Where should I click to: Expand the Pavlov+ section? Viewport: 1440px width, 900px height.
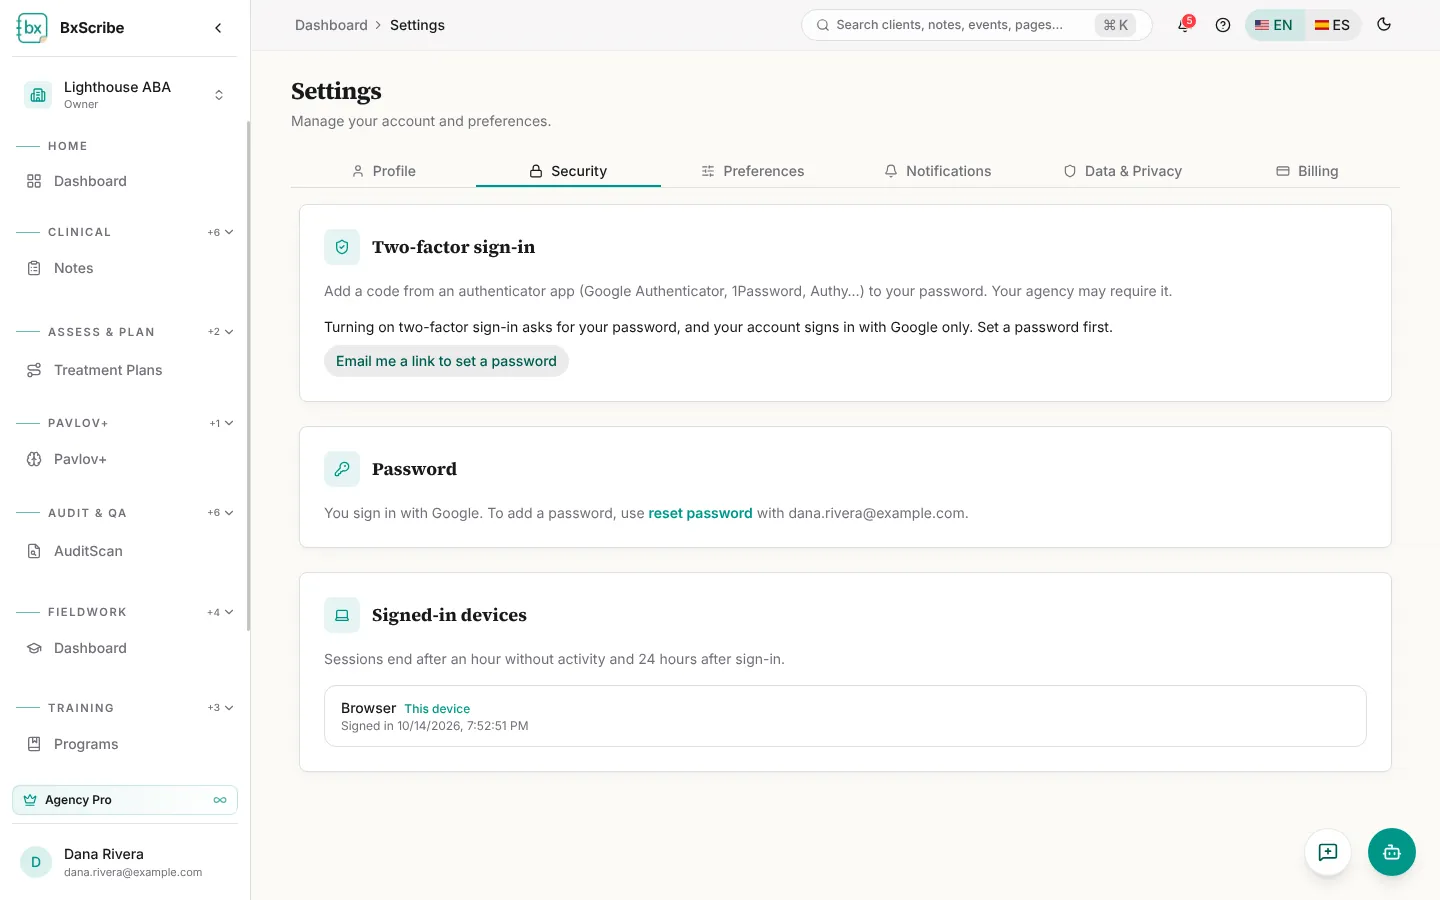tap(222, 423)
